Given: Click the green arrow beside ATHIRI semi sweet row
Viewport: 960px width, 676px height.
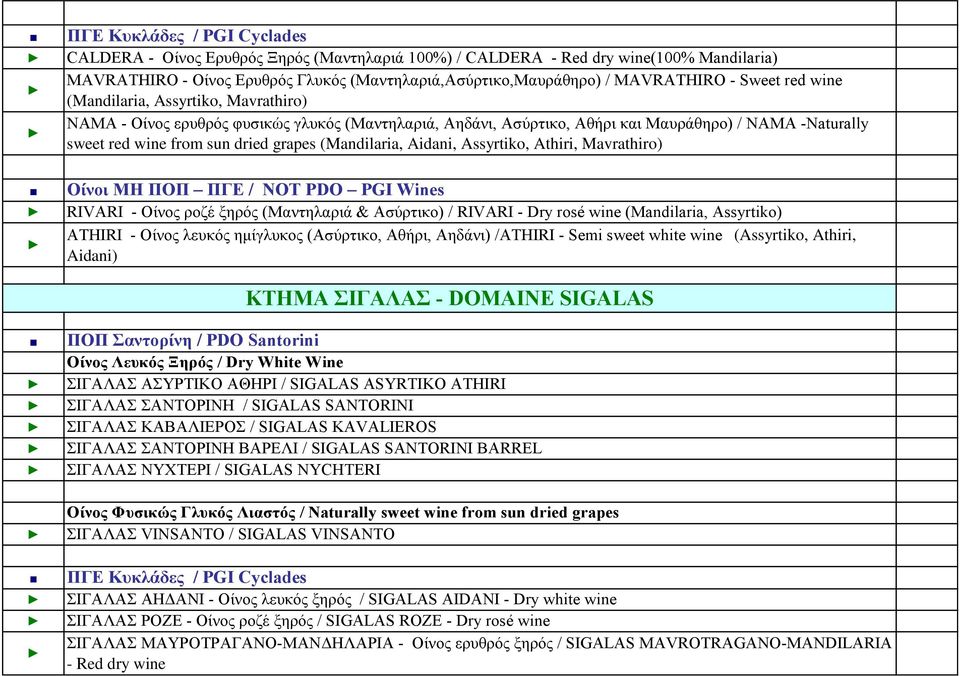Looking at the screenshot, I should (34, 245).
